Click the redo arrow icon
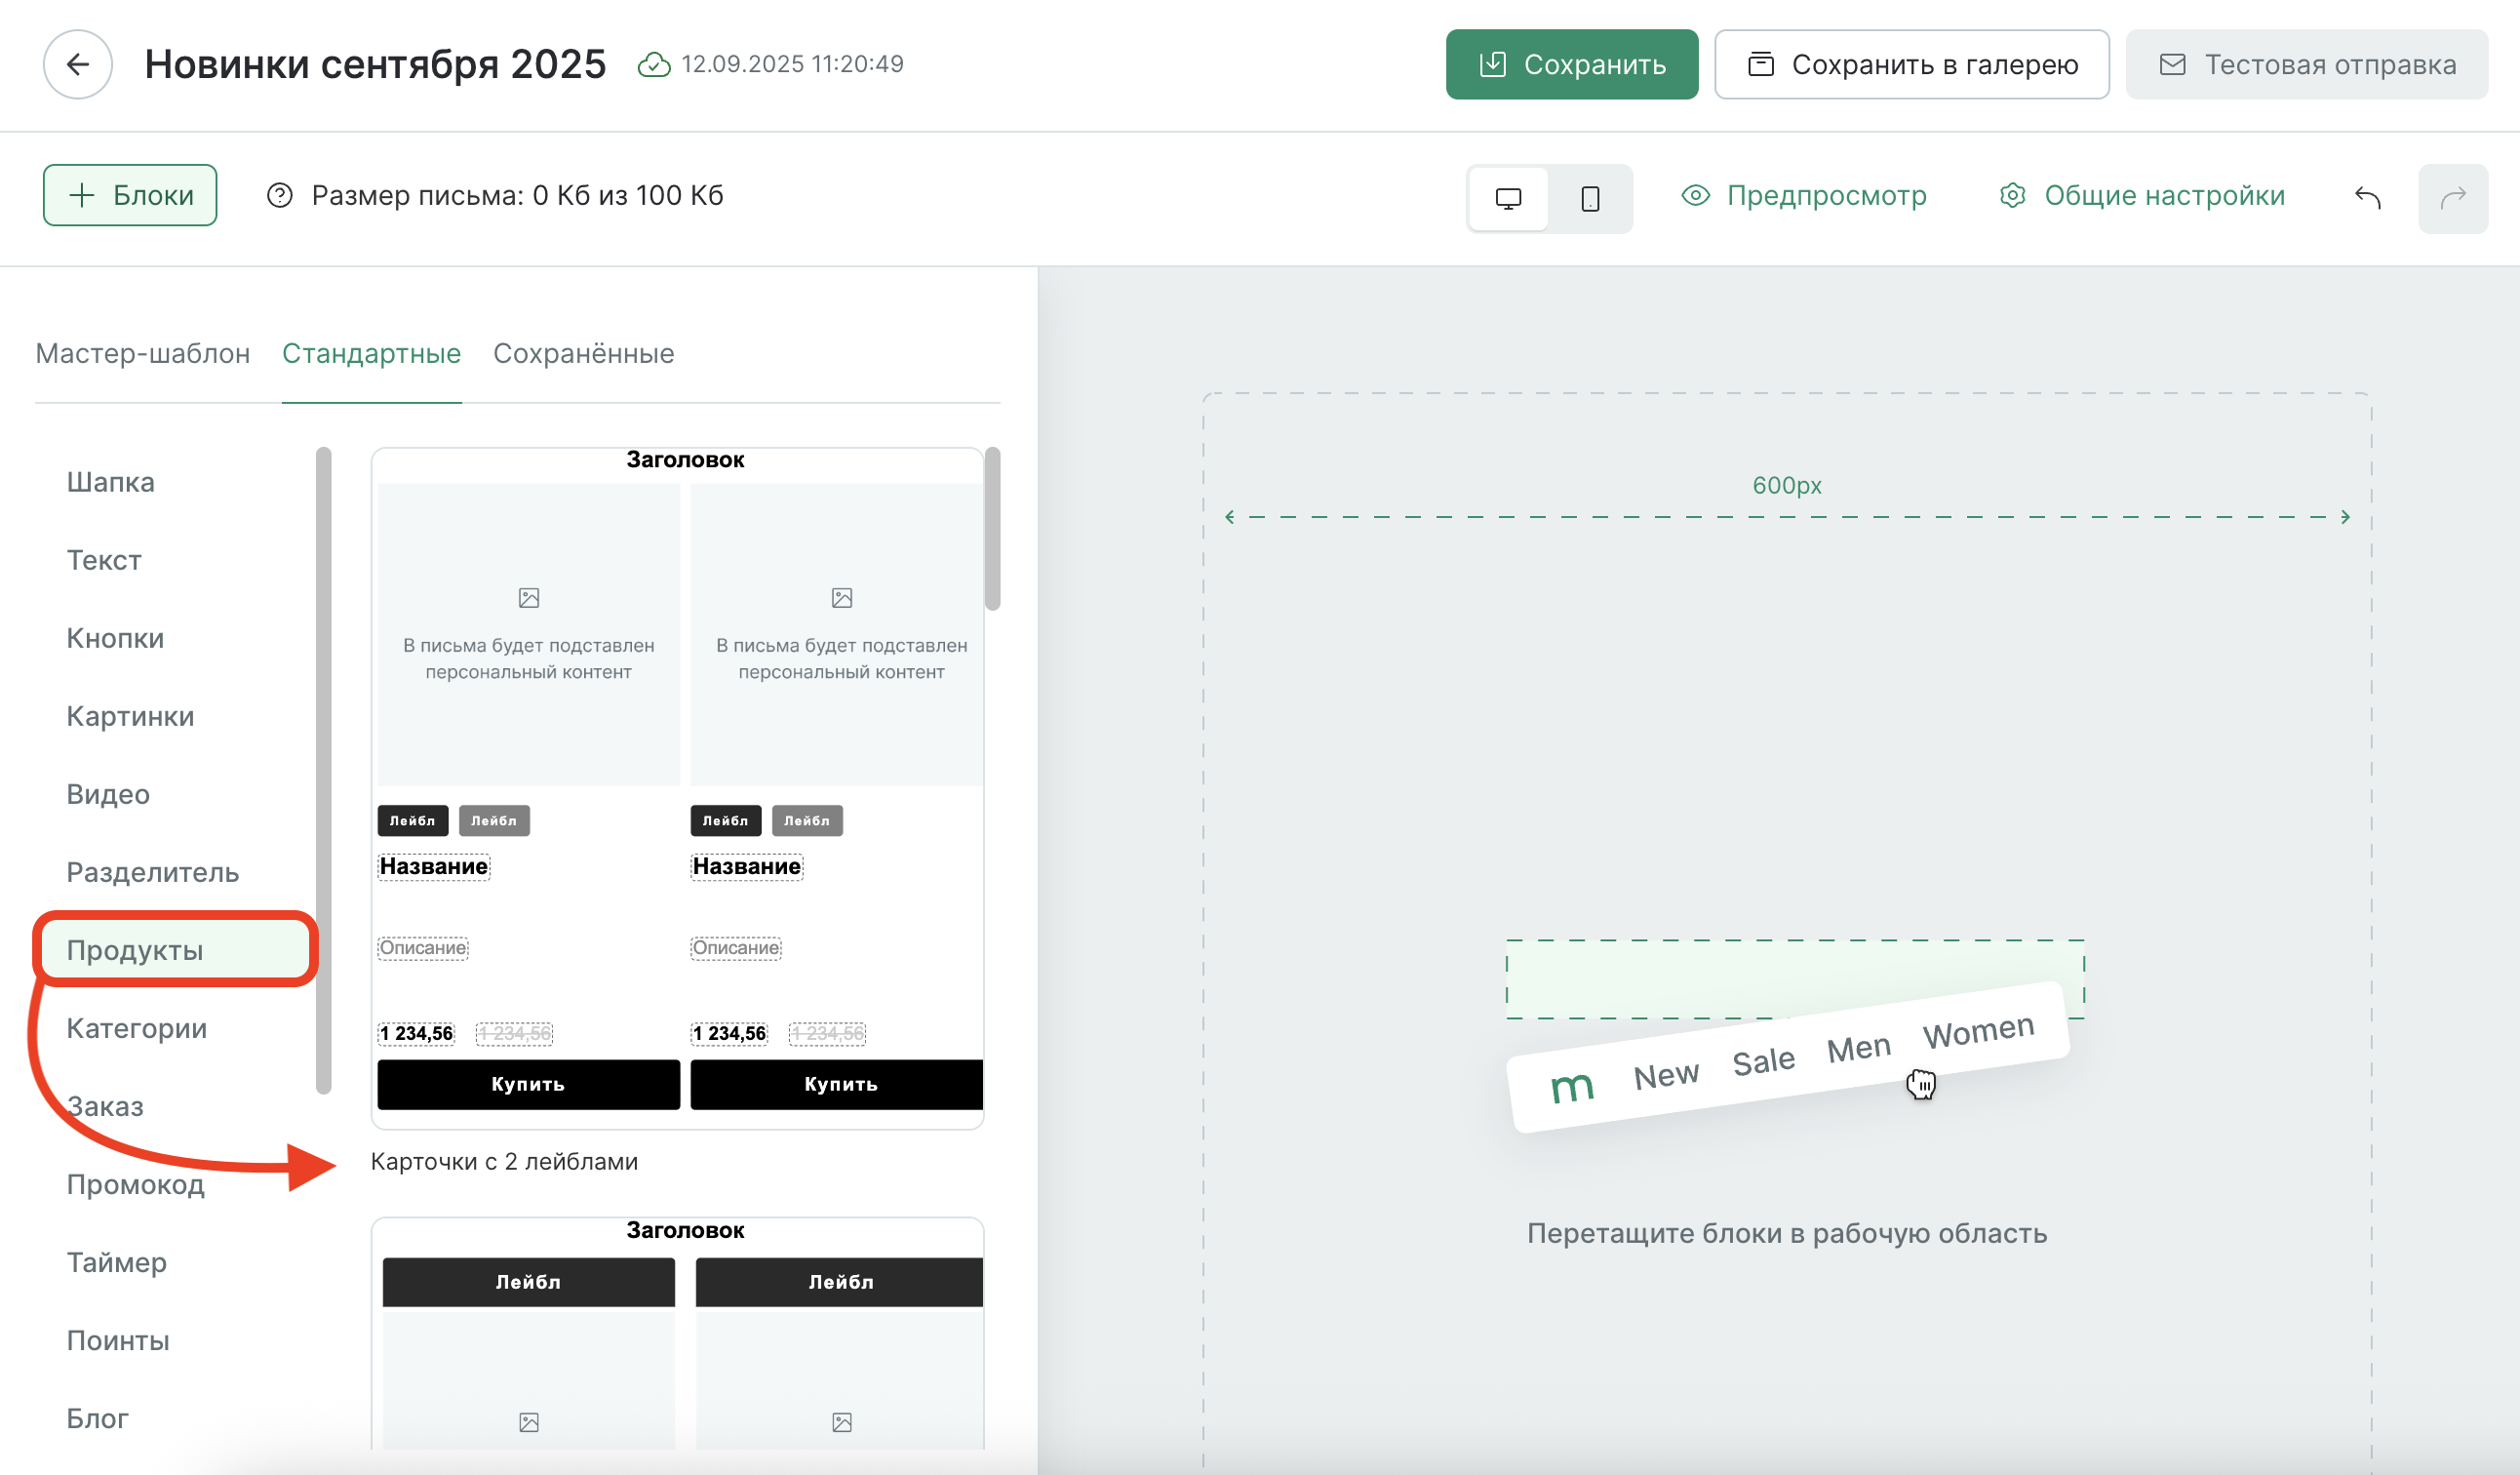 [x=2452, y=198]
